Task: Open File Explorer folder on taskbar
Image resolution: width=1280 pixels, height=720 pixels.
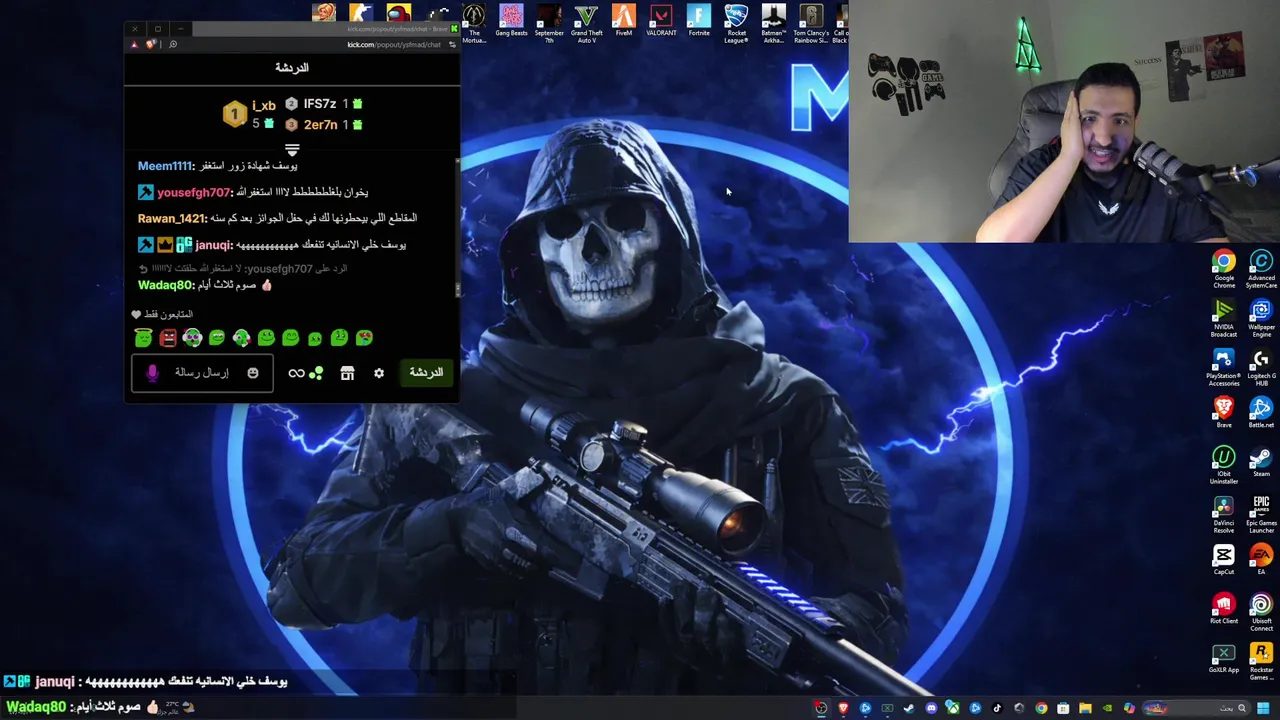Action: click(x=1085, y=708)
